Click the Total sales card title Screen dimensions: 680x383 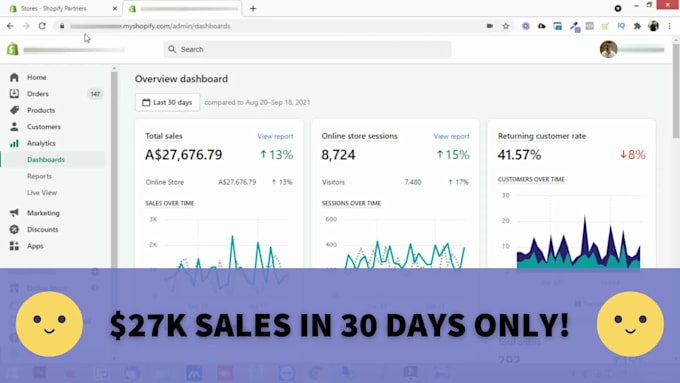(164, 136)
